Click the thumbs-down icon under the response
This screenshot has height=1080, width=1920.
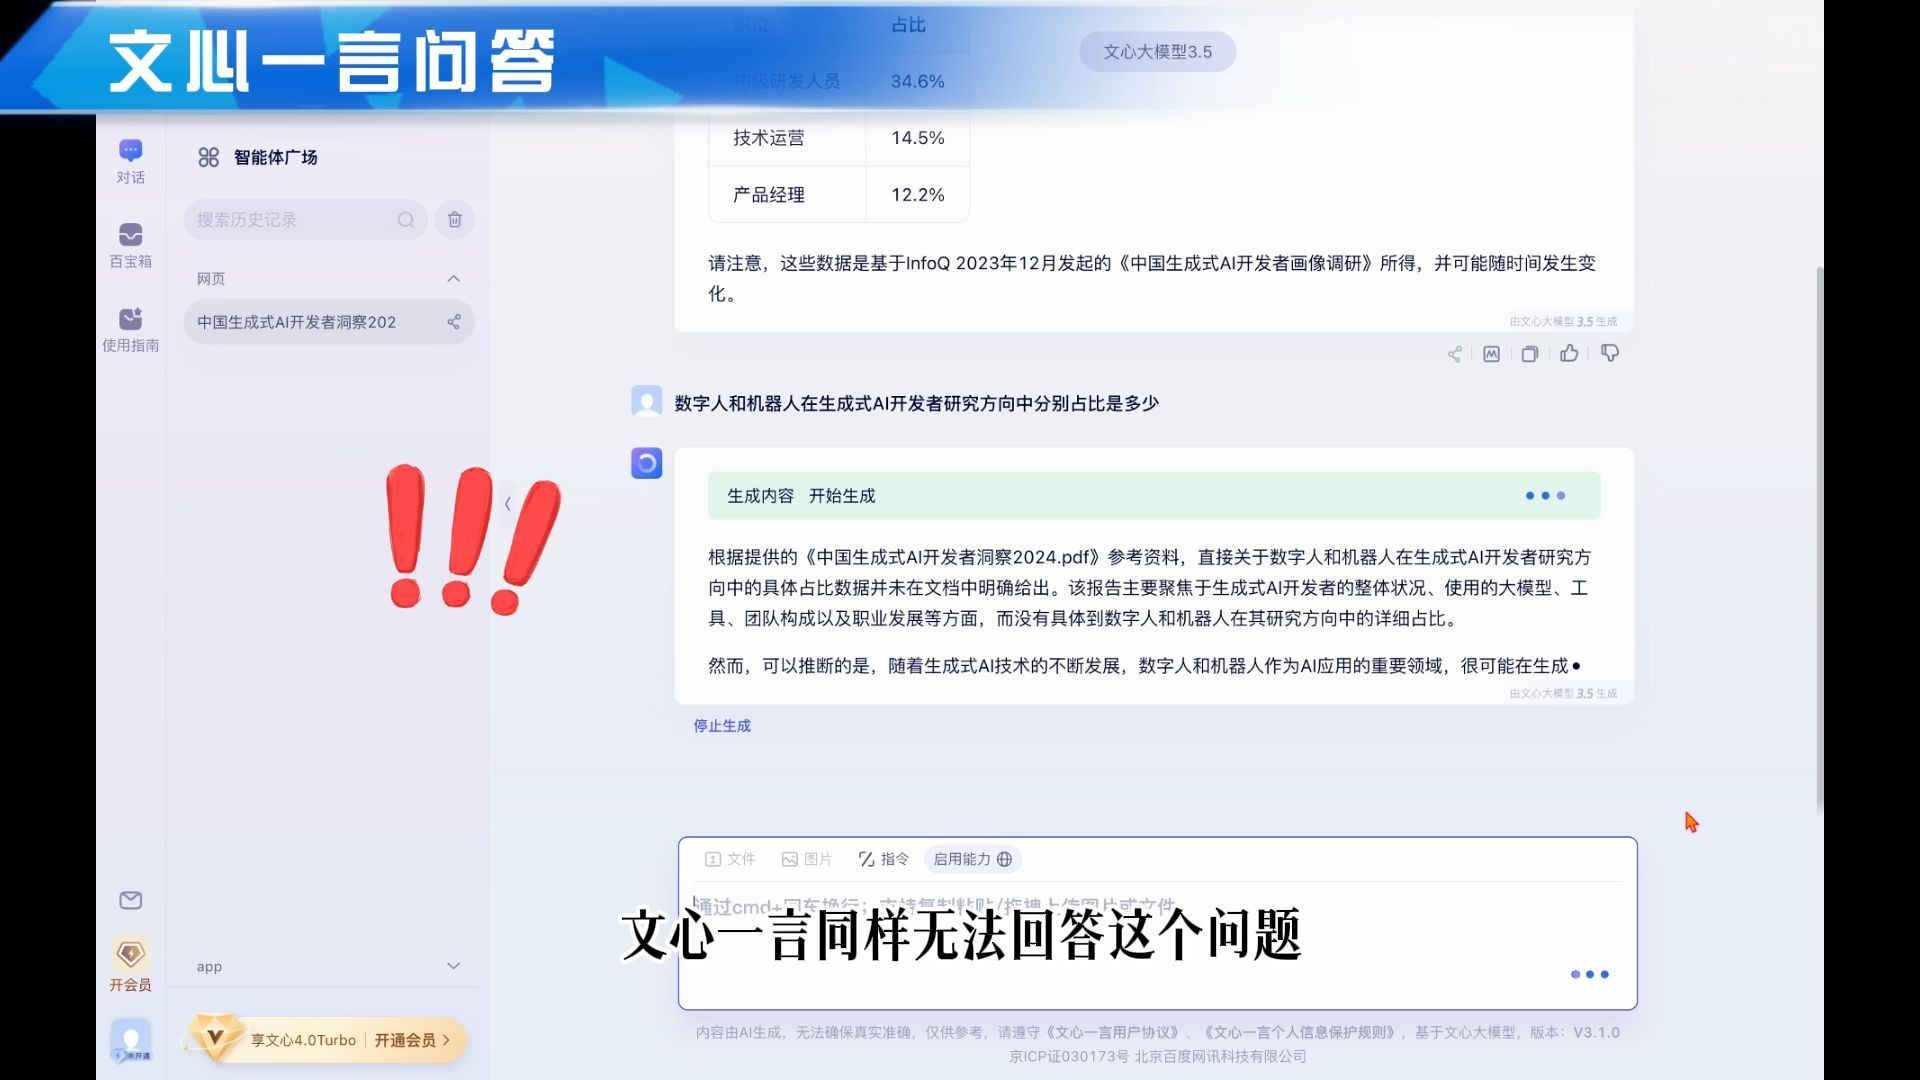tap(1610, 353)
